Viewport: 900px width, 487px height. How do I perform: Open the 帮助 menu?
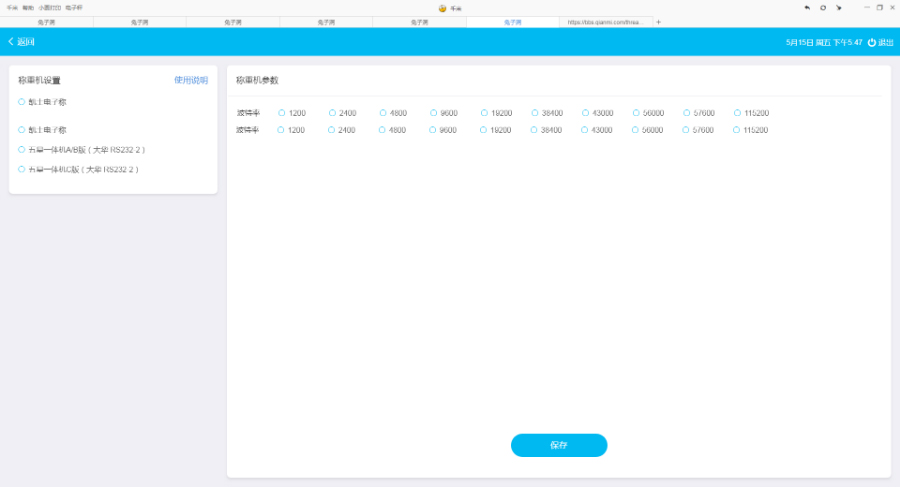(x=28, y=7)
